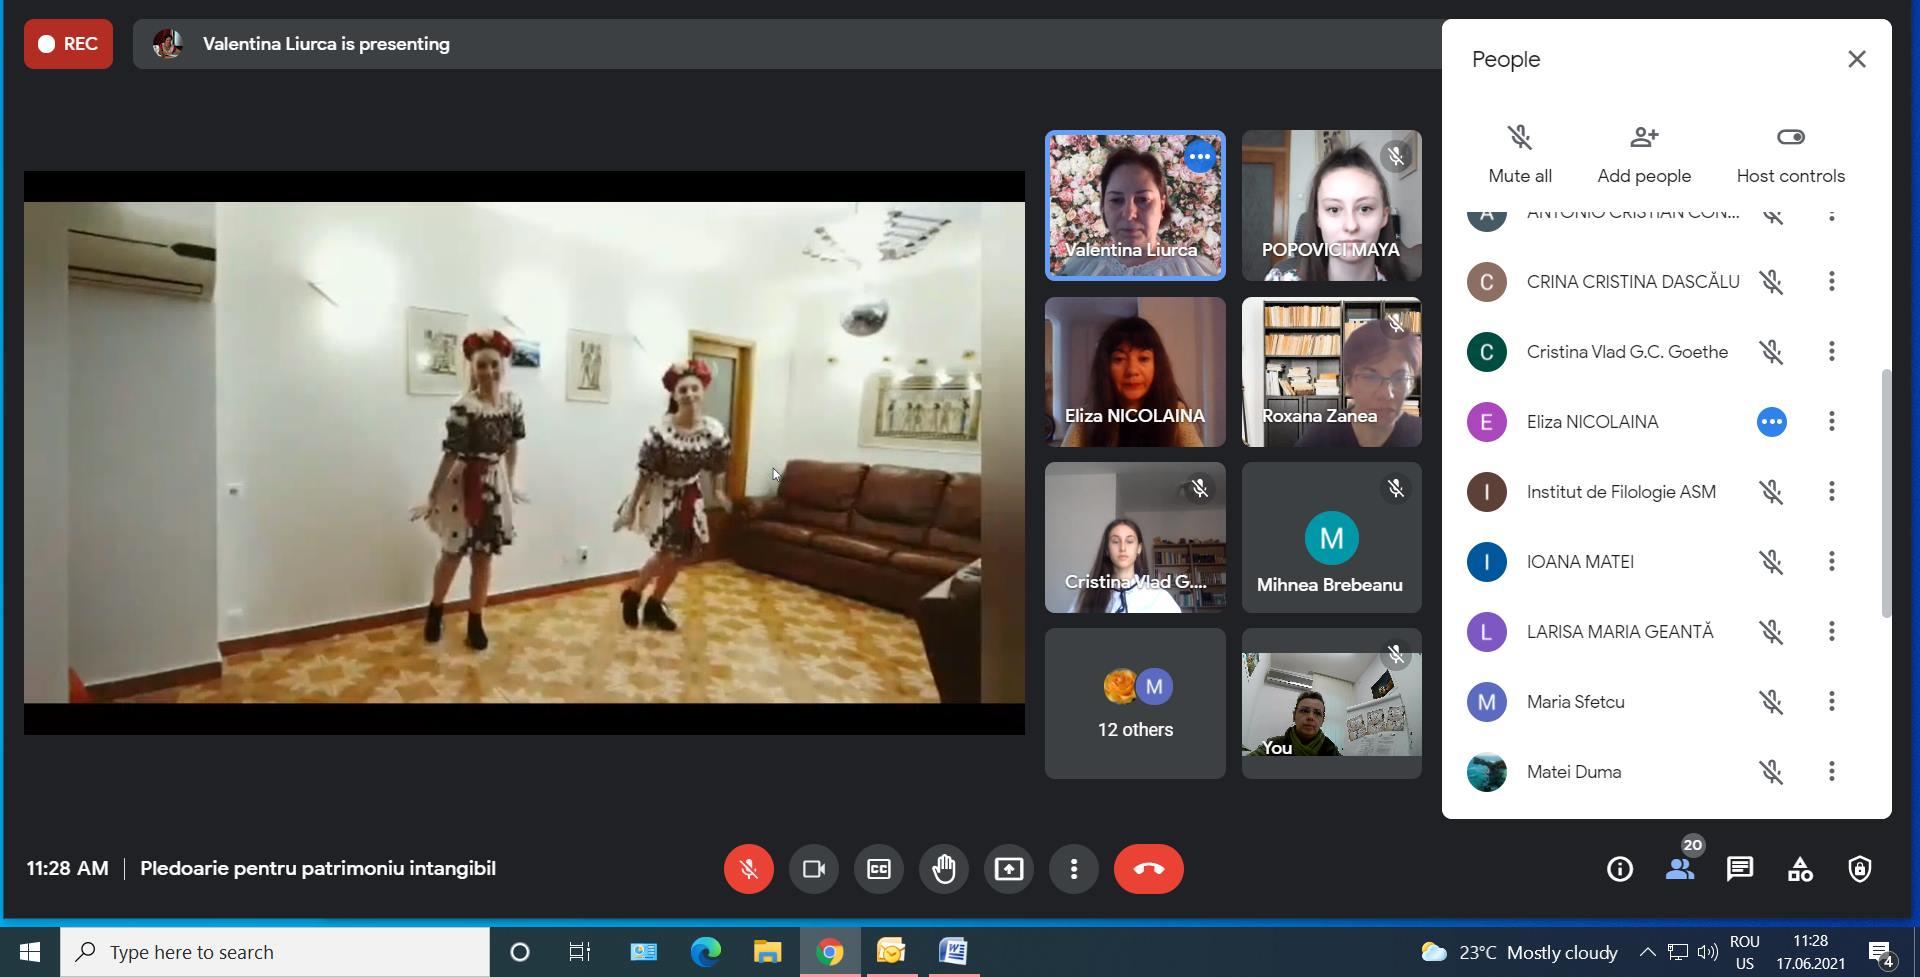Screen dimensions: 1920x977
Task: Click the REC recording indicator
Action: pos(68,44)
